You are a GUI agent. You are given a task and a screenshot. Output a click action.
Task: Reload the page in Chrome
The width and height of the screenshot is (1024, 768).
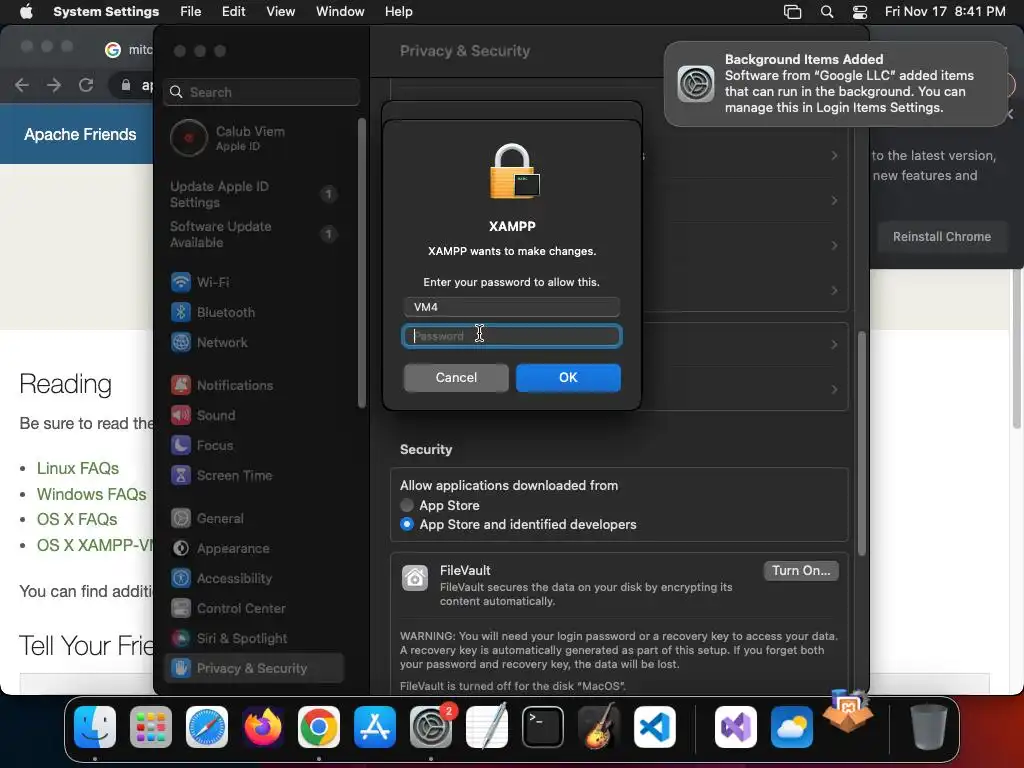[86, 85]
